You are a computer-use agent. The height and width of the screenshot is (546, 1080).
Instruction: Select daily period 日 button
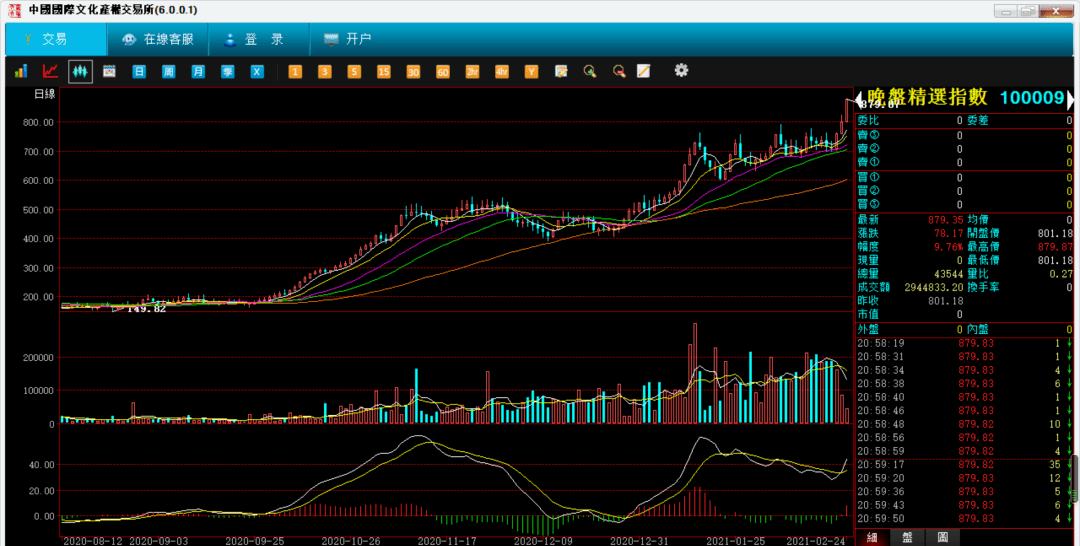139,72
